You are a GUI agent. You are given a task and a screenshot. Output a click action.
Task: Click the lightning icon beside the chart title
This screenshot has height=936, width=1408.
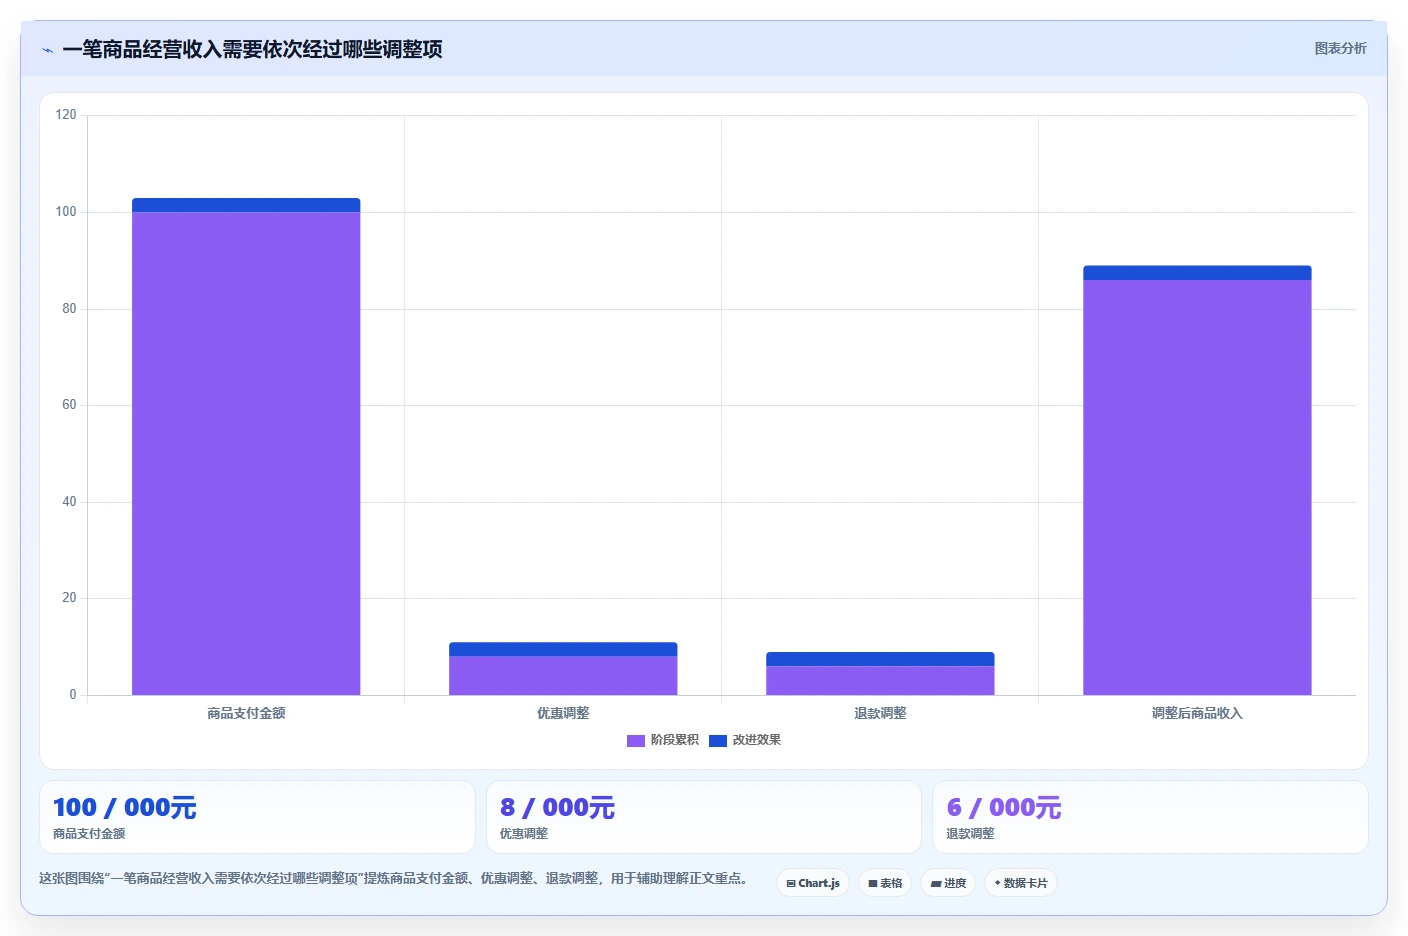click(x=47, y=50)
